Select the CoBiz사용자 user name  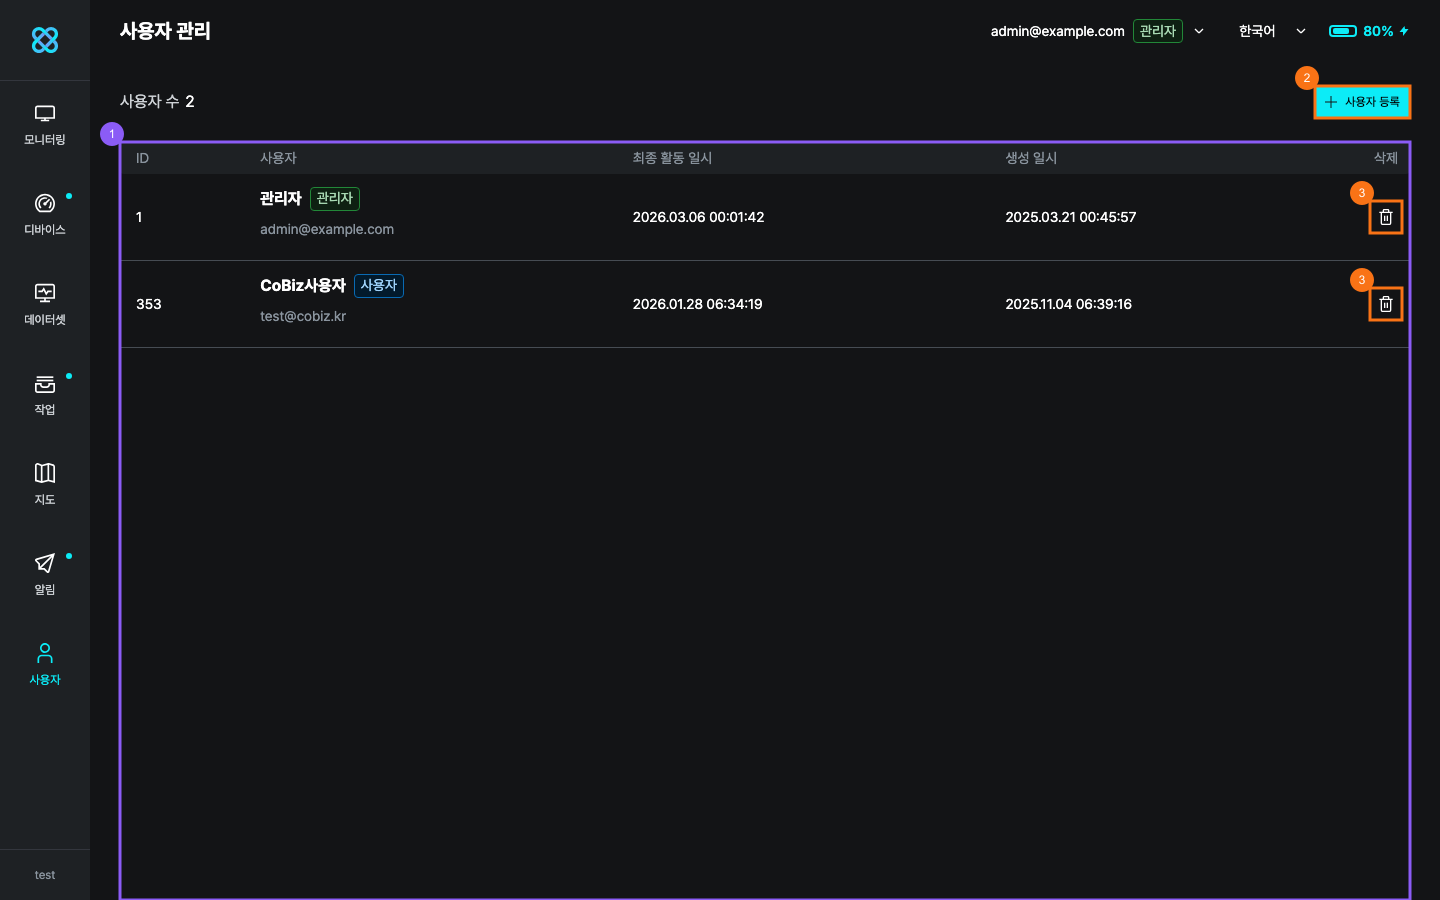point(302,286)
